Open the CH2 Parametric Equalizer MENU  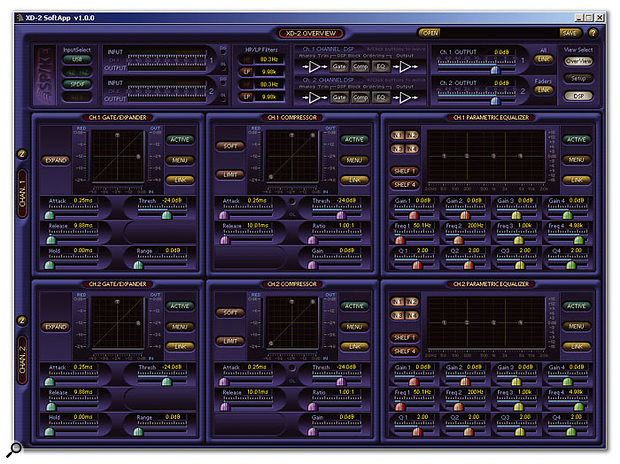coord(577,326)
